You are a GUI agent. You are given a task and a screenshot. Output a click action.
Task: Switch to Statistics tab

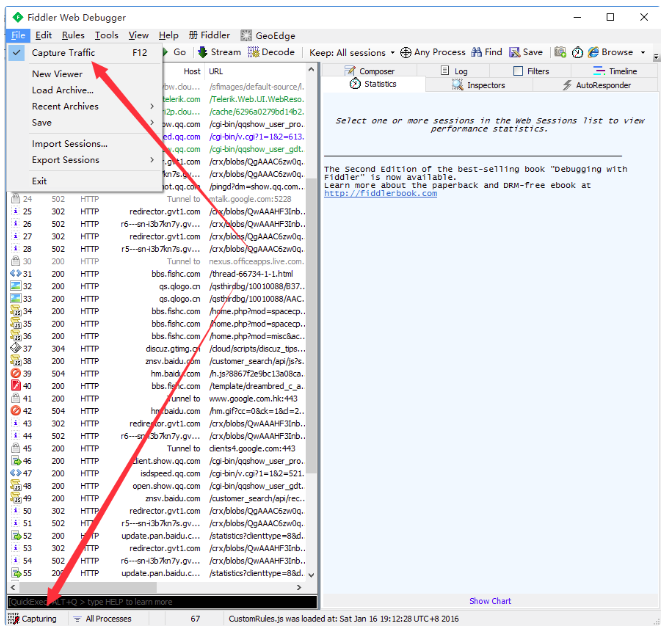(x=373, y=84)
